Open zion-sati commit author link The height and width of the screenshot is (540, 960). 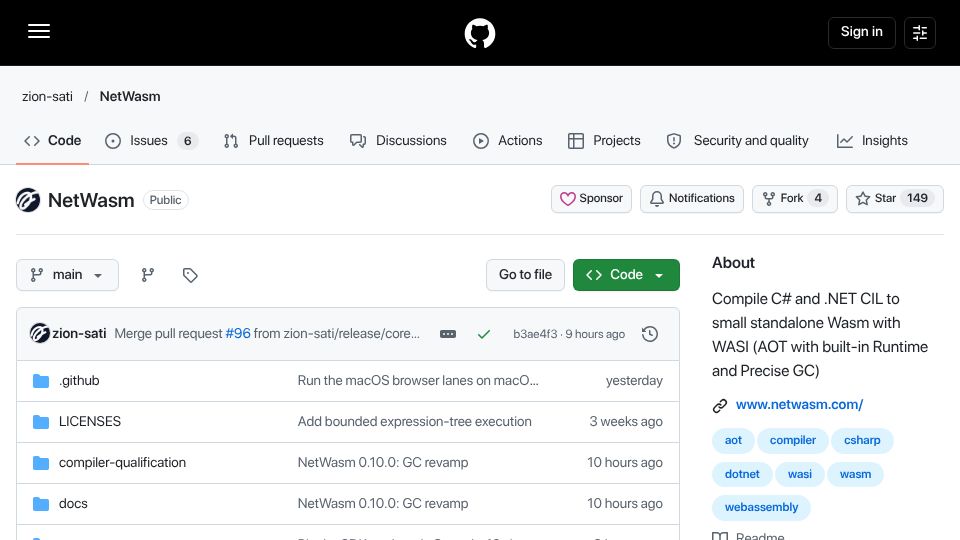pos(79,334)
